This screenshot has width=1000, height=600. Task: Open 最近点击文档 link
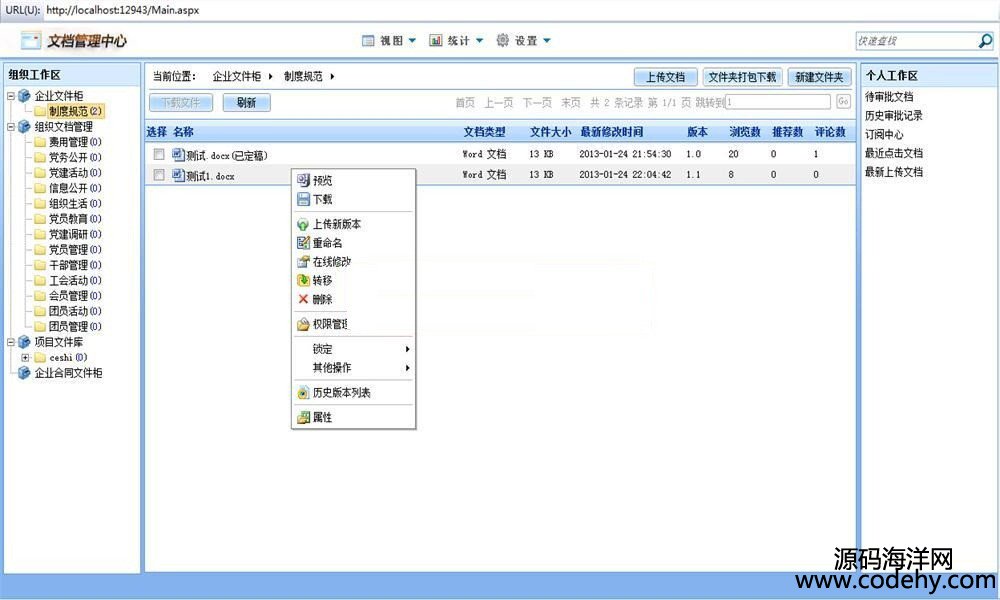tap(893, 153)
